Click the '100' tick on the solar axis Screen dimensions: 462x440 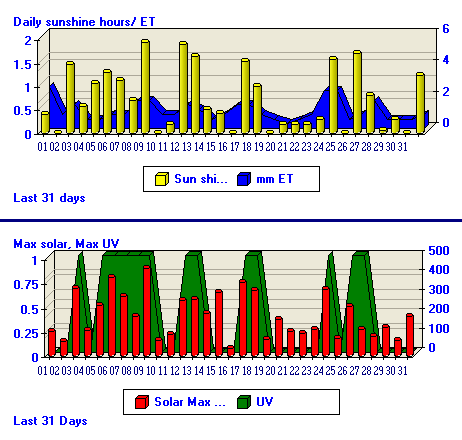(439, 328)
